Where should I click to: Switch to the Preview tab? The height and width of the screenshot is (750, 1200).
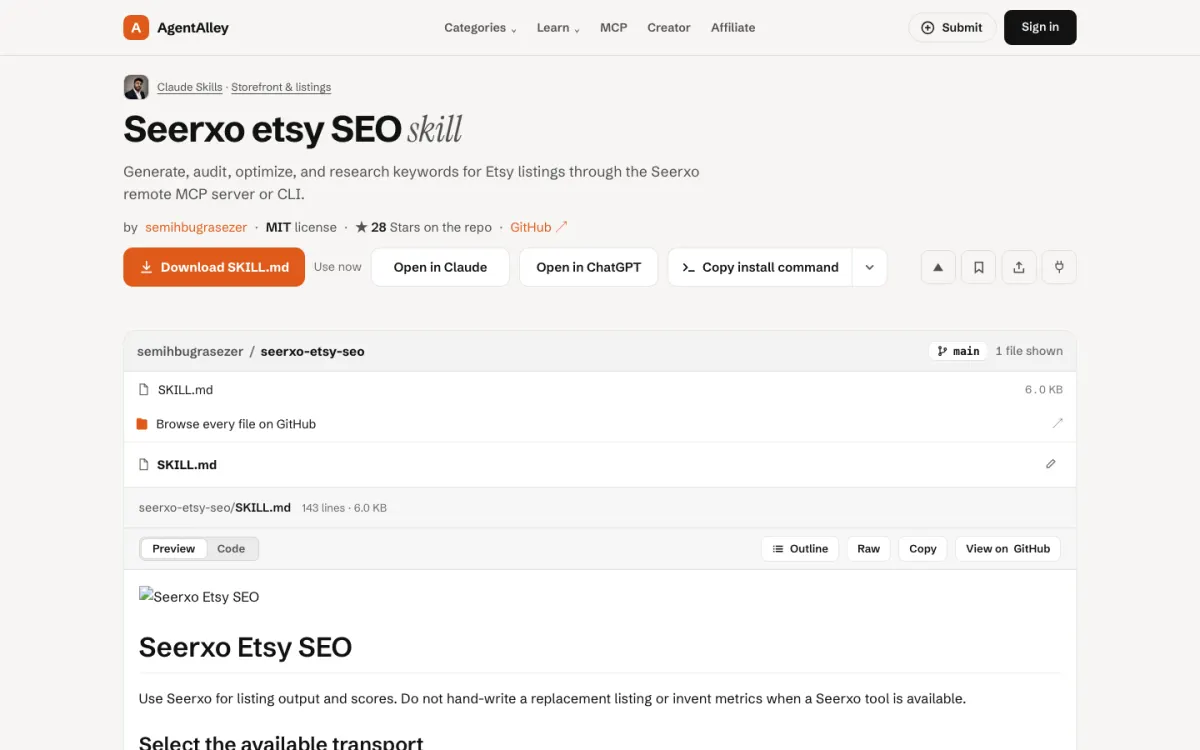[x=174, y=548]
